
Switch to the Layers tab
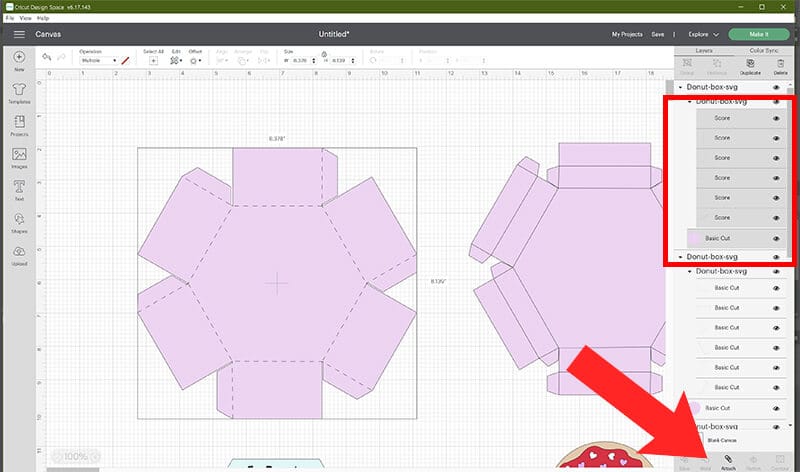point(704,51)
